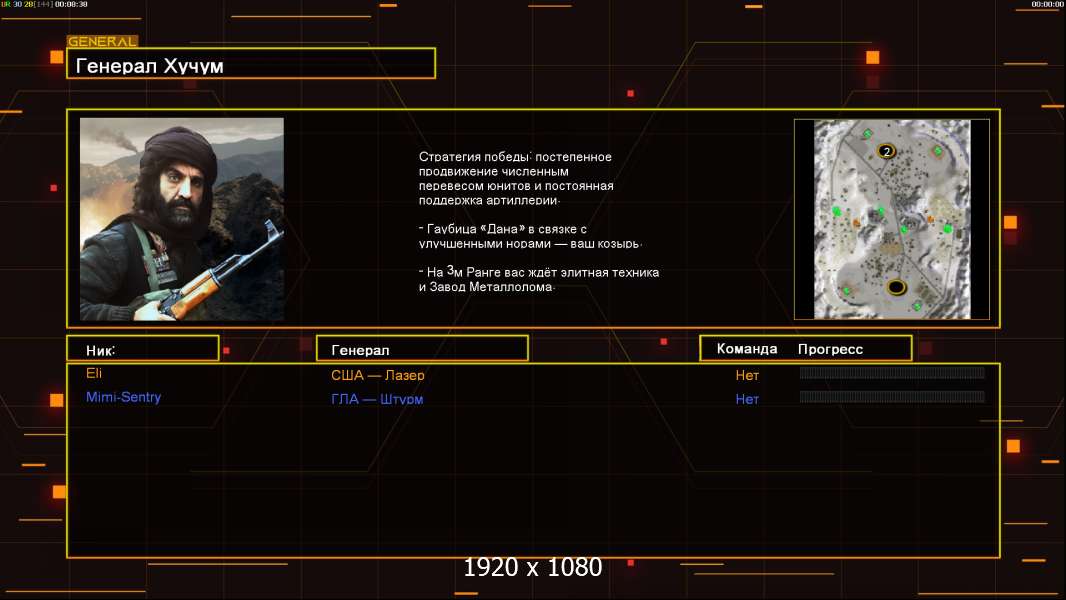
Task: Click Mimi-Sentry's loading progress bar
Action: (892, 396)
